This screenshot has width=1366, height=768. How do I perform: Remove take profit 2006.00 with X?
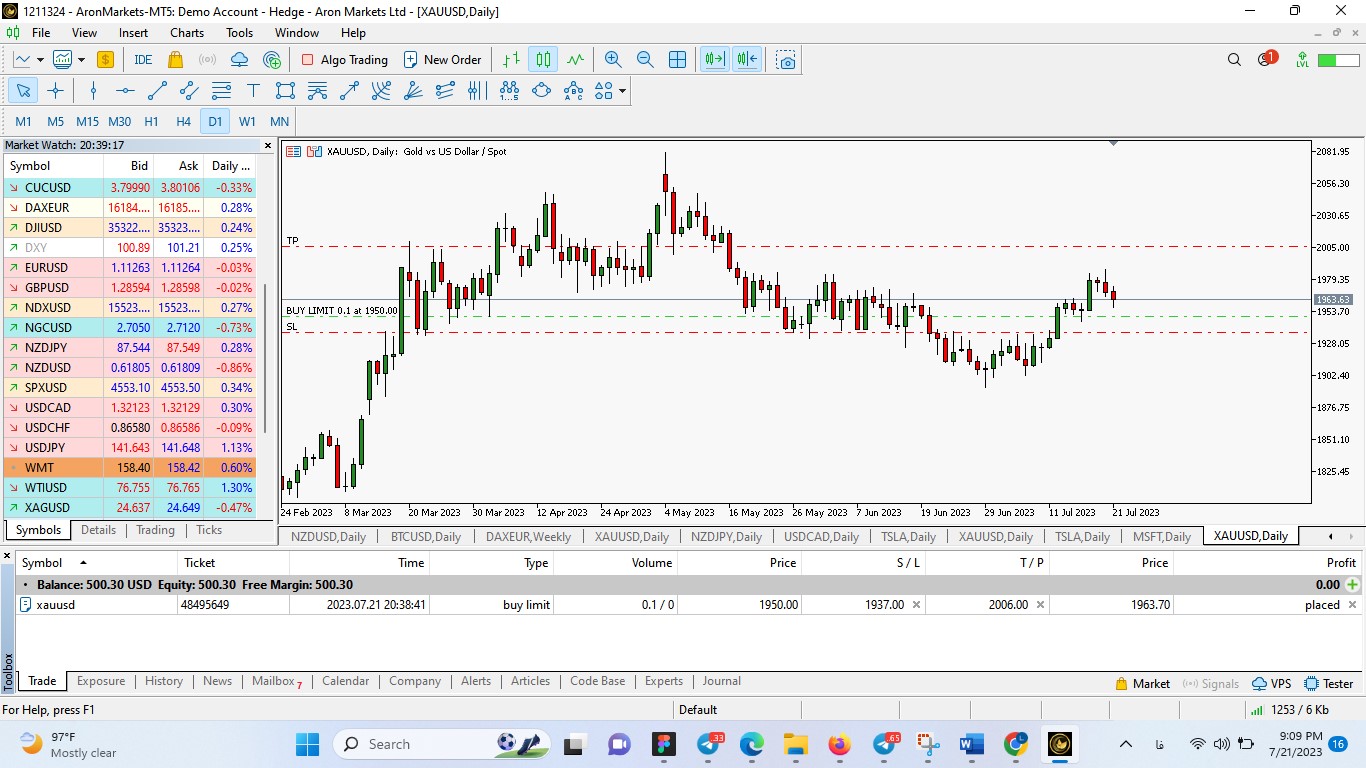coord(1040,605)
